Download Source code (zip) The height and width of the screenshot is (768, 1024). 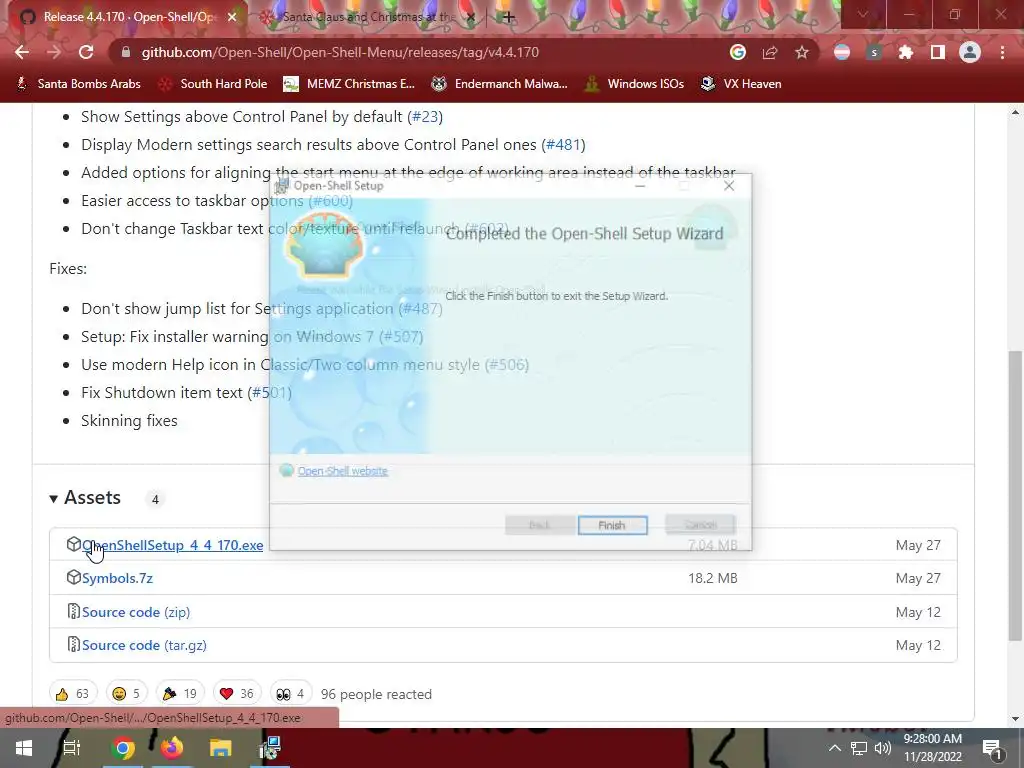pos(136,613)
